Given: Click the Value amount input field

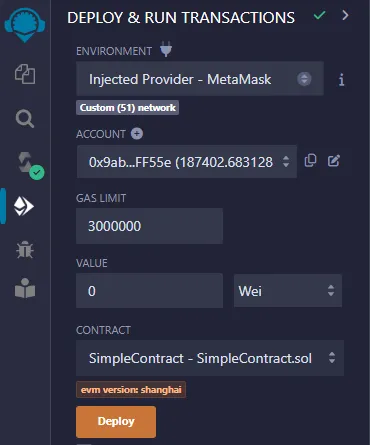Looking at the screenshot, I should pyautogui.click(x=149, y=291).
